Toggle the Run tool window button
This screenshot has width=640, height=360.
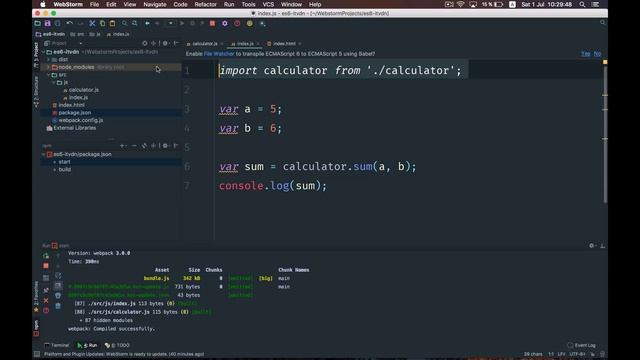coord(87,345)
